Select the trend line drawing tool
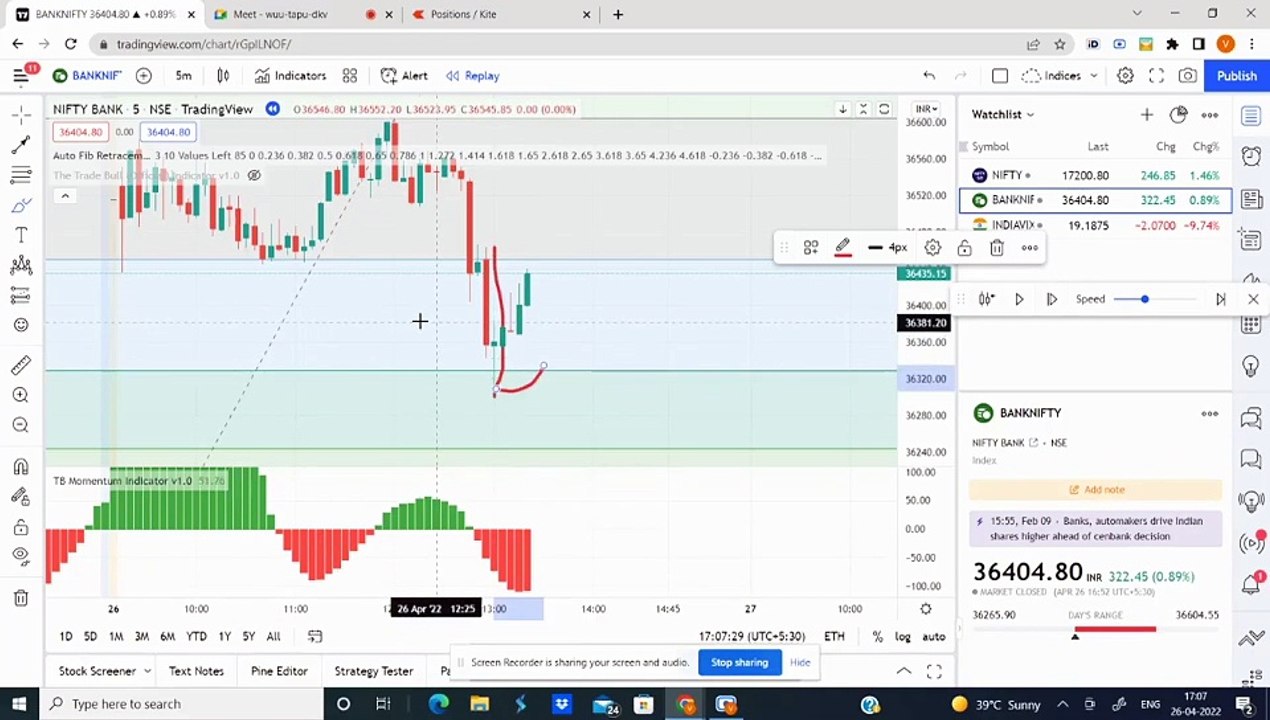This screenshot has width=1270, height=720. 20,146
